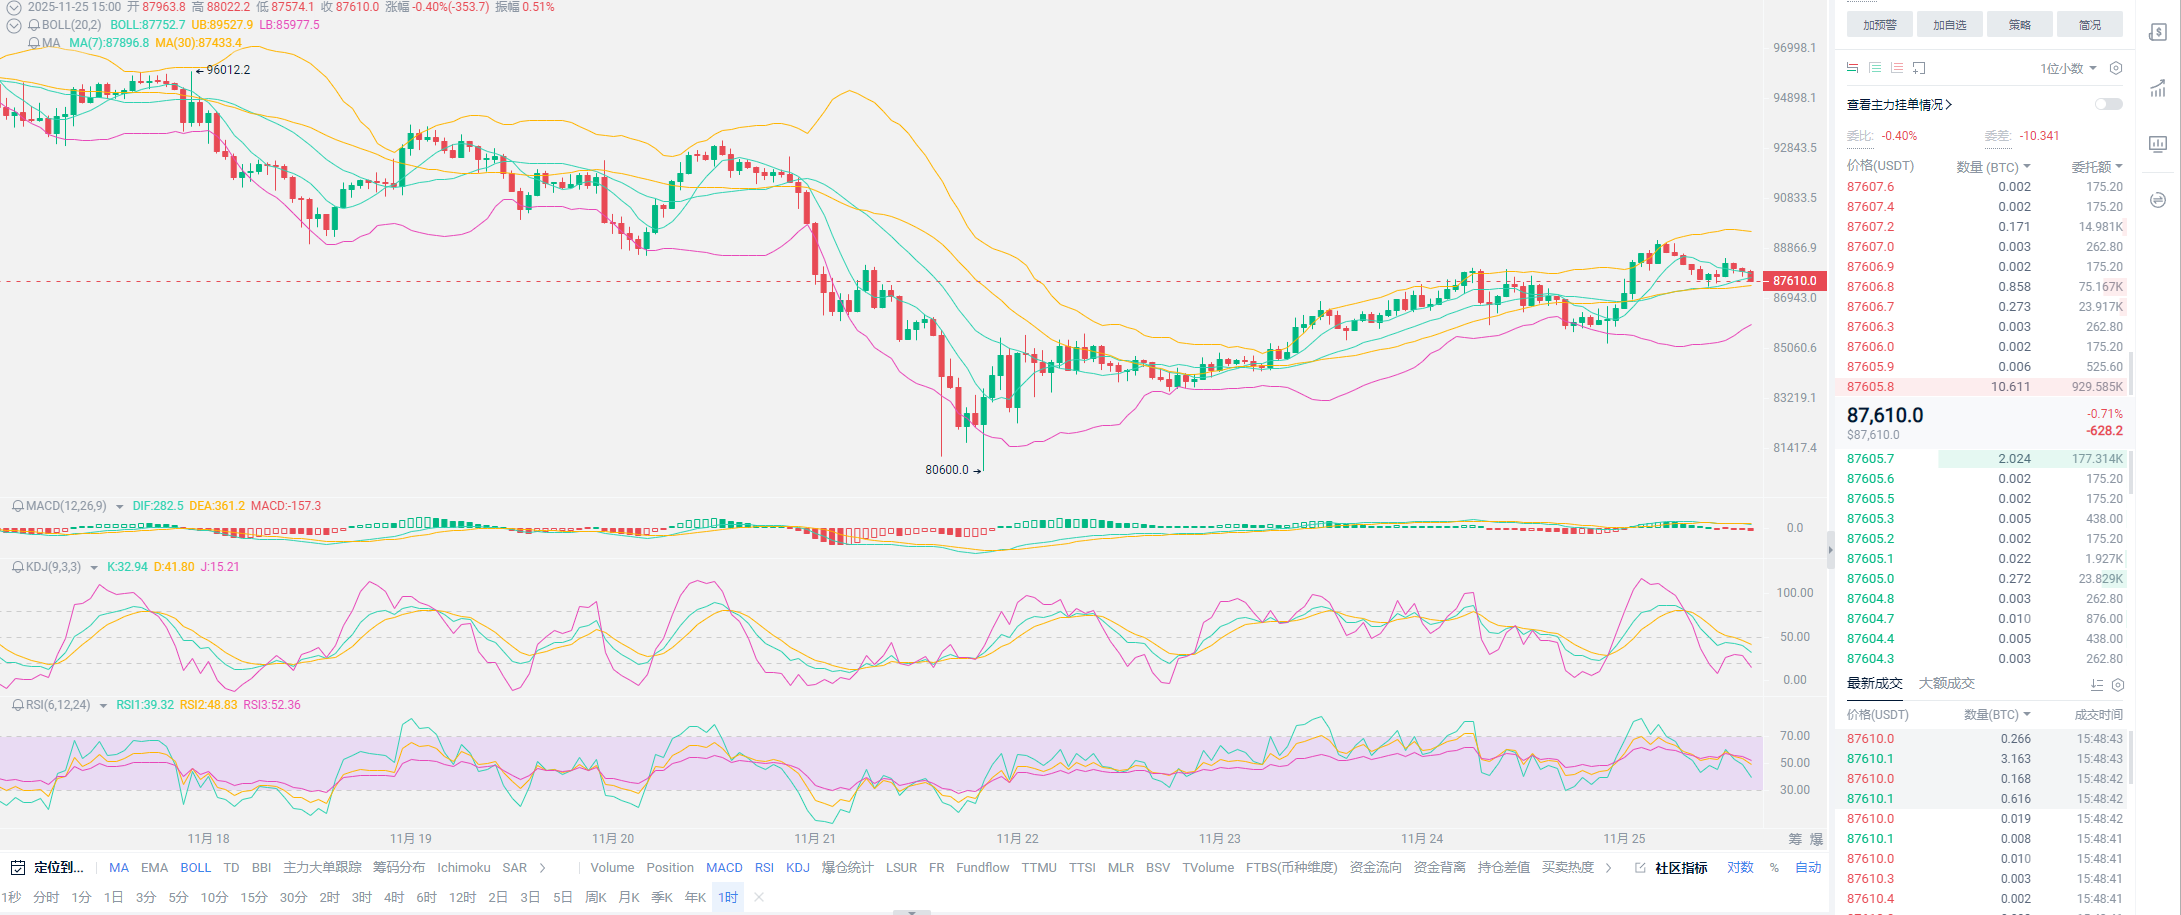Click the 加自选 button
The width and height of the screenshot is (2181, 915).
tap(1949, 25)
